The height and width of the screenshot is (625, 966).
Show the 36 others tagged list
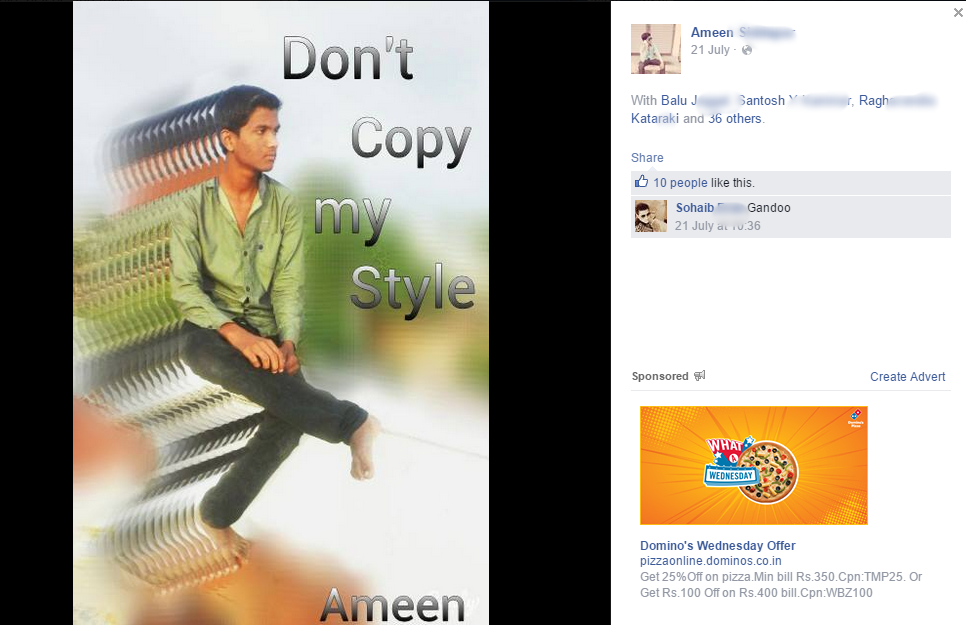click(734, 118)
